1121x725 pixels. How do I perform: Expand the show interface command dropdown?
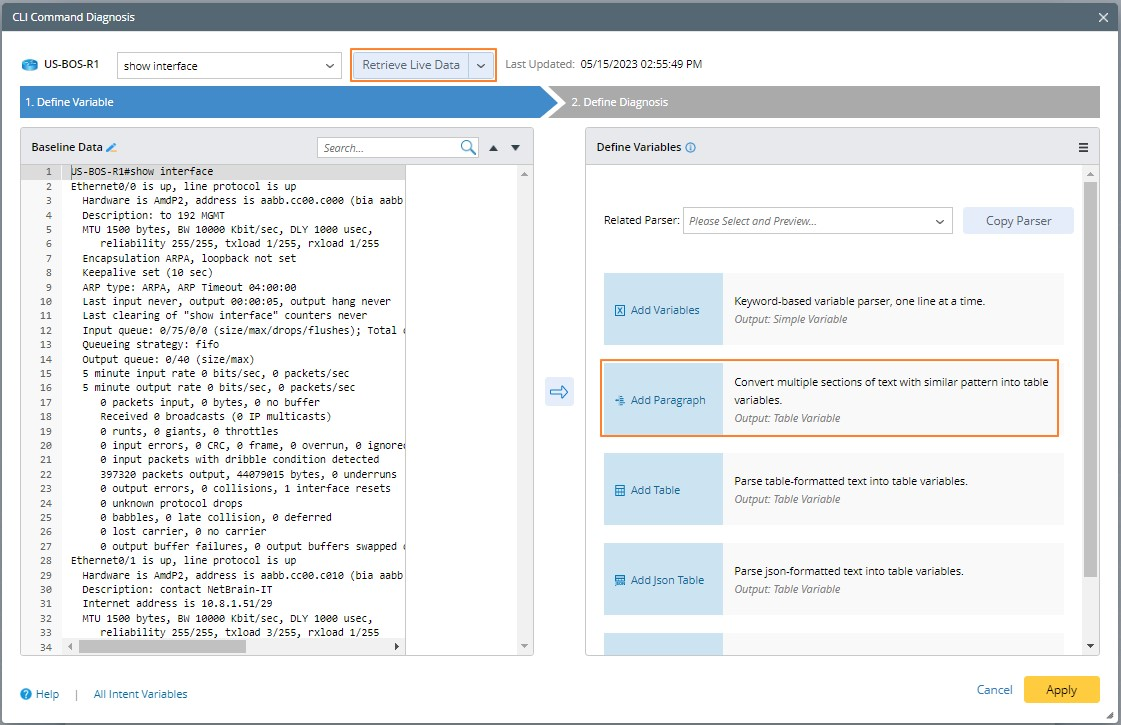[331, 66]
